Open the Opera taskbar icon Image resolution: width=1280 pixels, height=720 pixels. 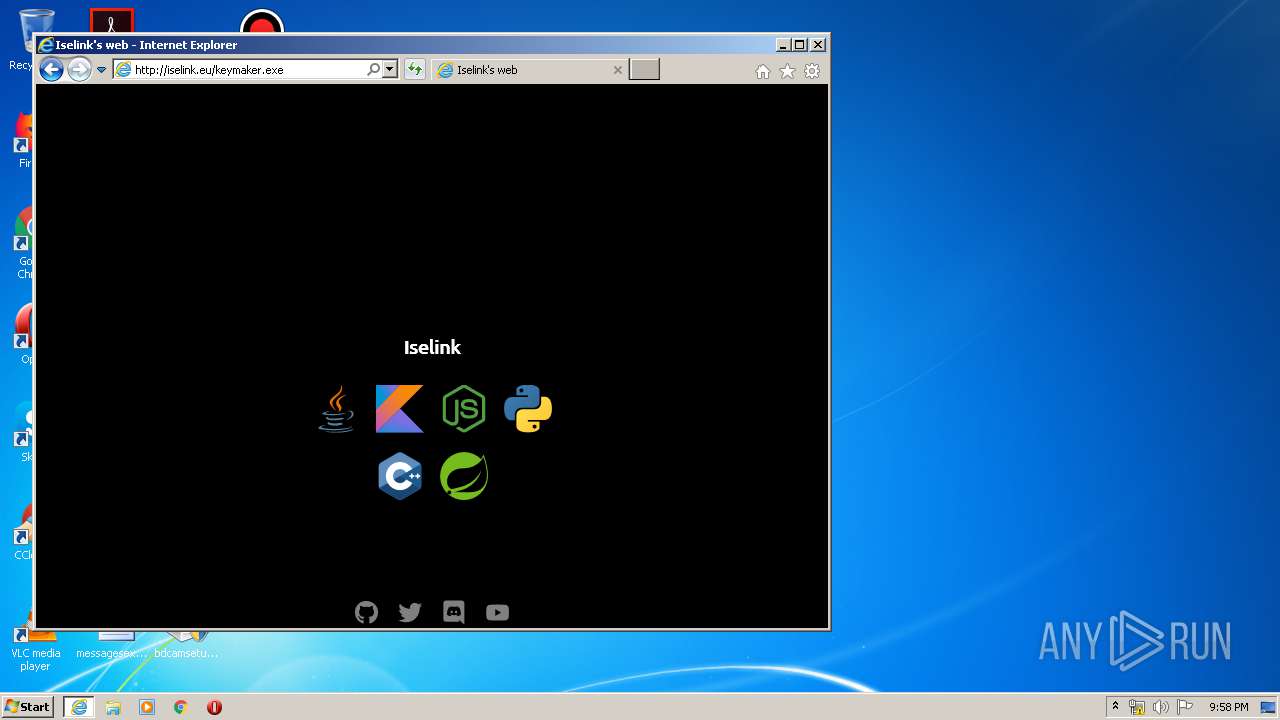[214, 707]
